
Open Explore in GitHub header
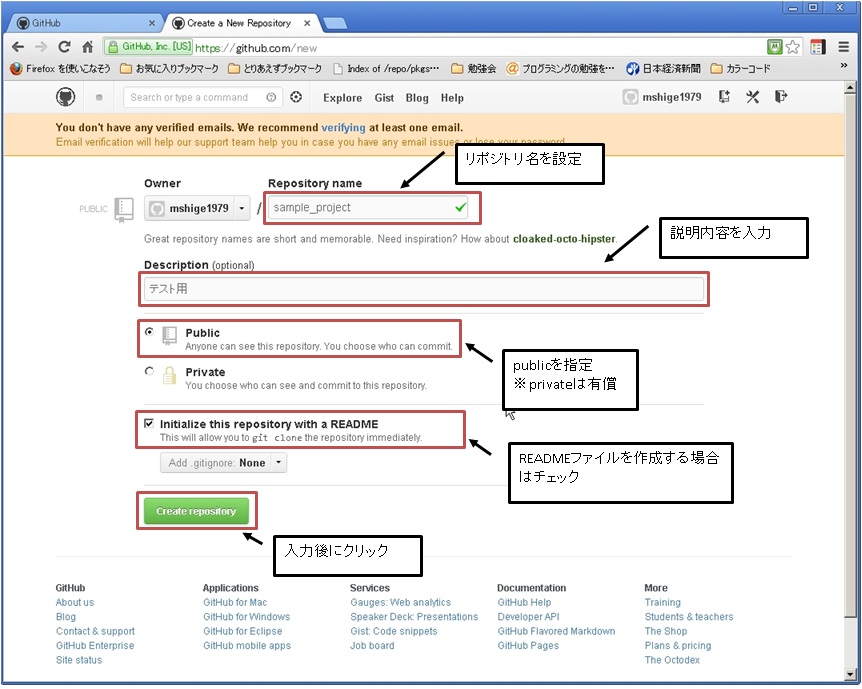(342, 98)
